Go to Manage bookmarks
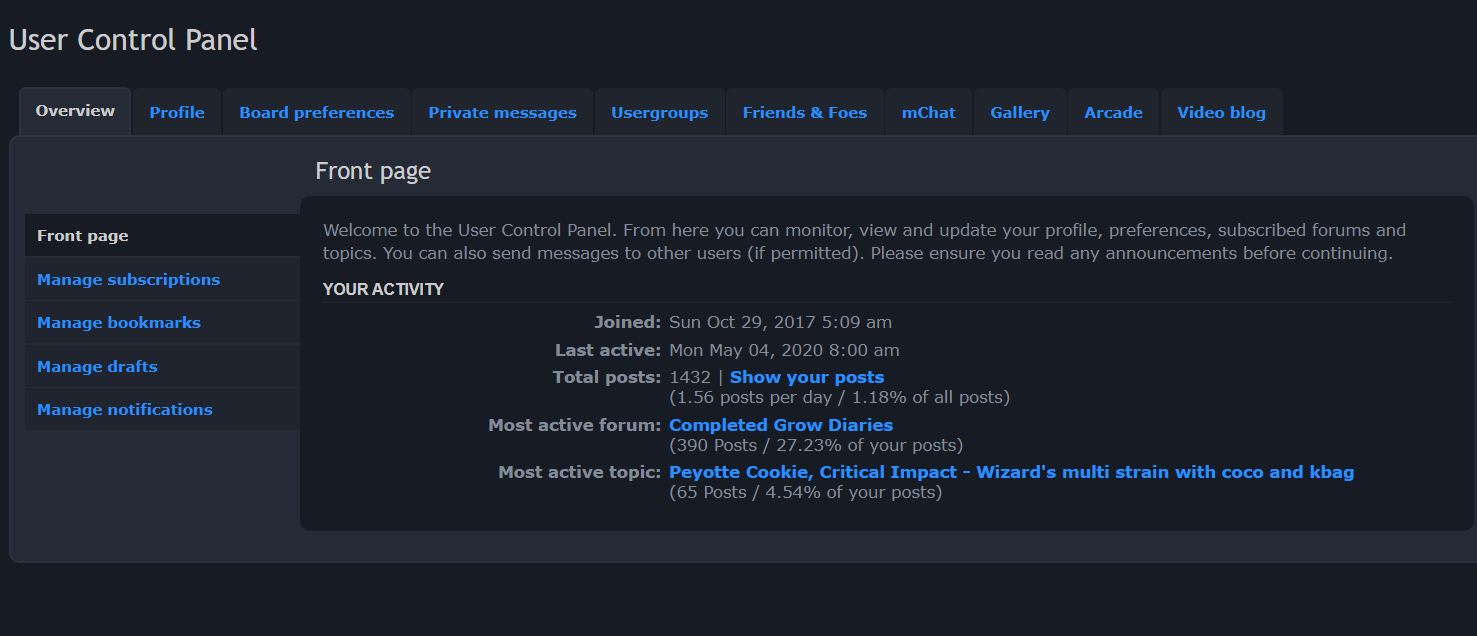The image size is (1477, 636). 119,323
